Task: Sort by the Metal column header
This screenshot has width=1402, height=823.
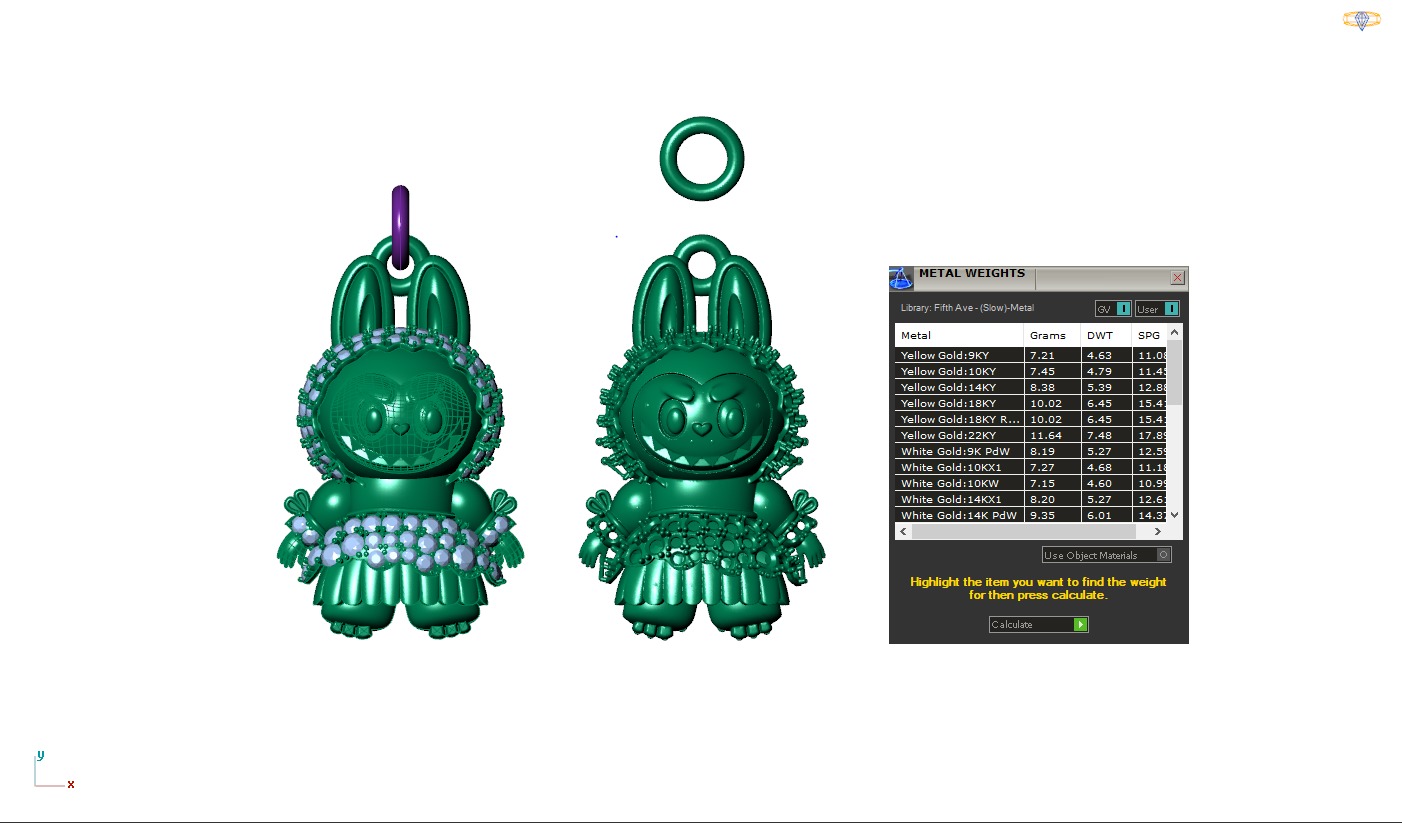Action: [x=959, y=336]
